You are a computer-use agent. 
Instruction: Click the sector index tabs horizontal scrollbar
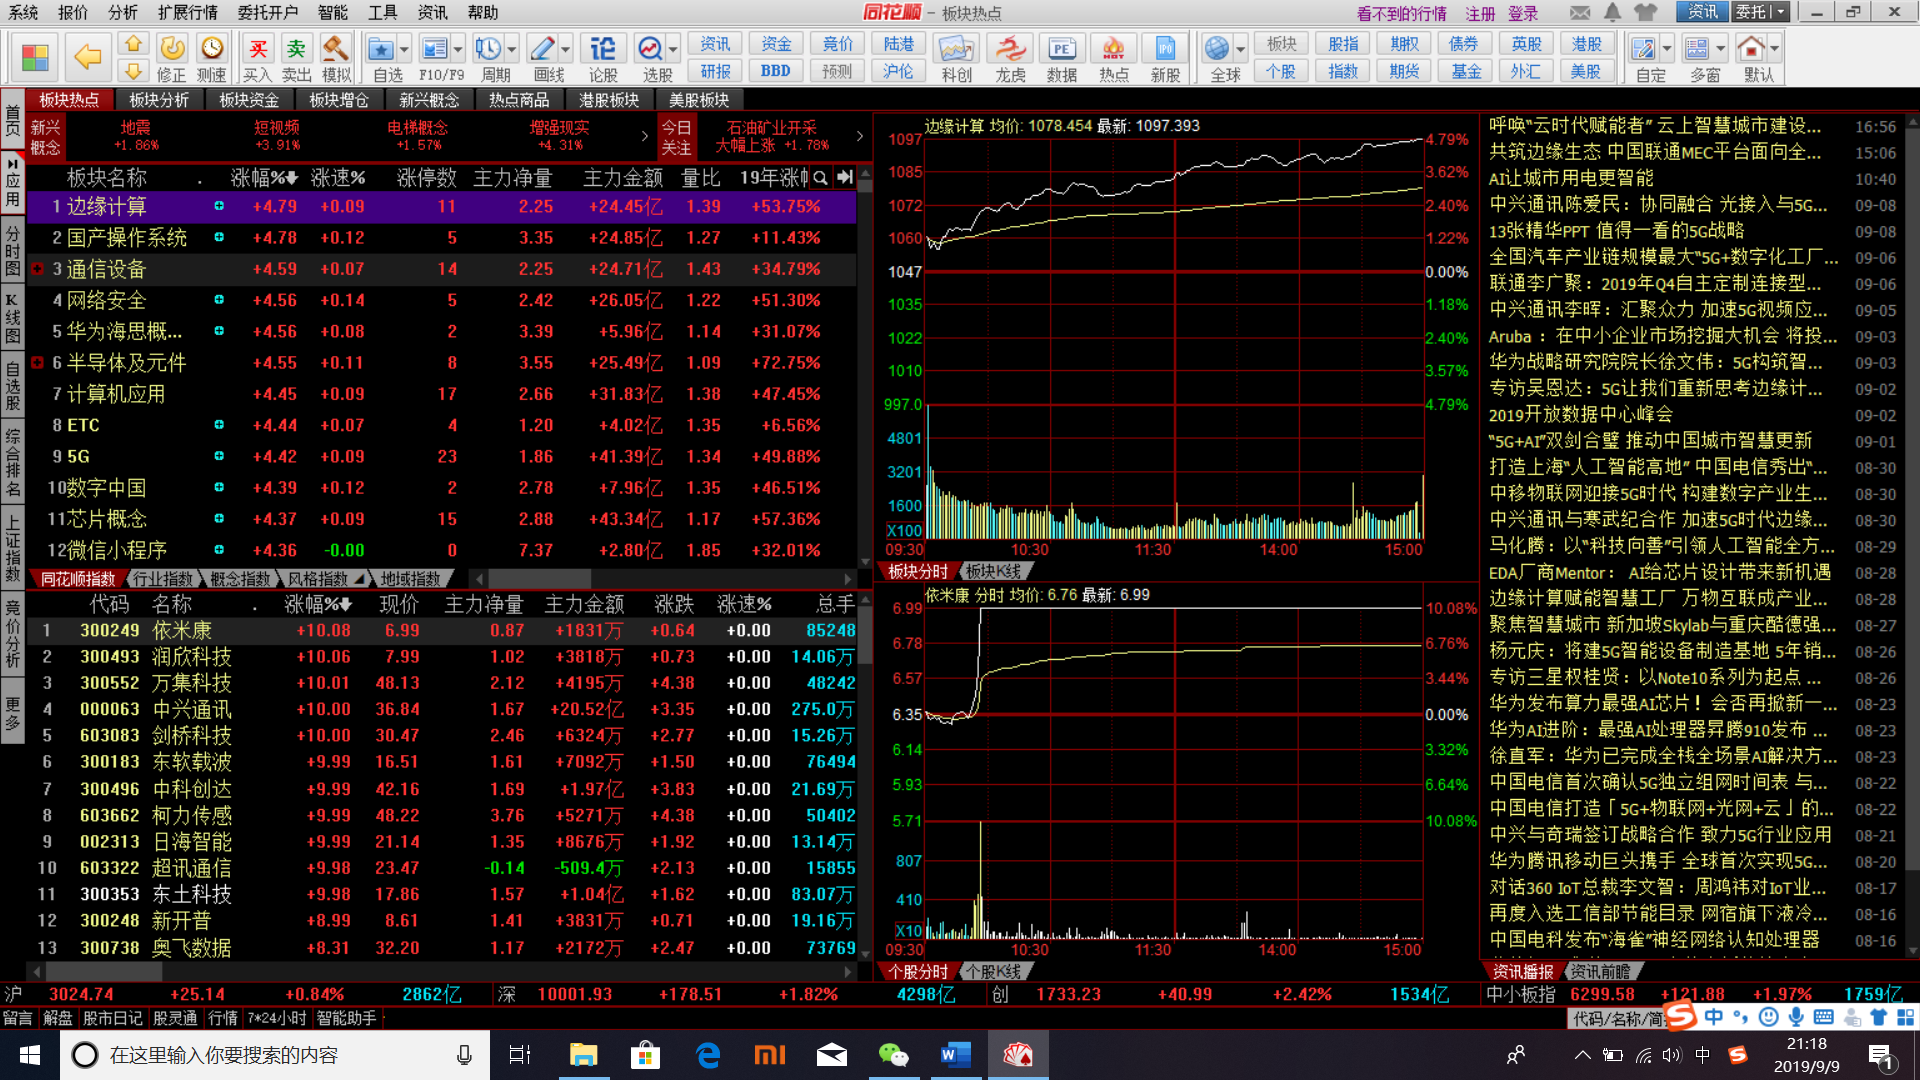coord(664,579)
